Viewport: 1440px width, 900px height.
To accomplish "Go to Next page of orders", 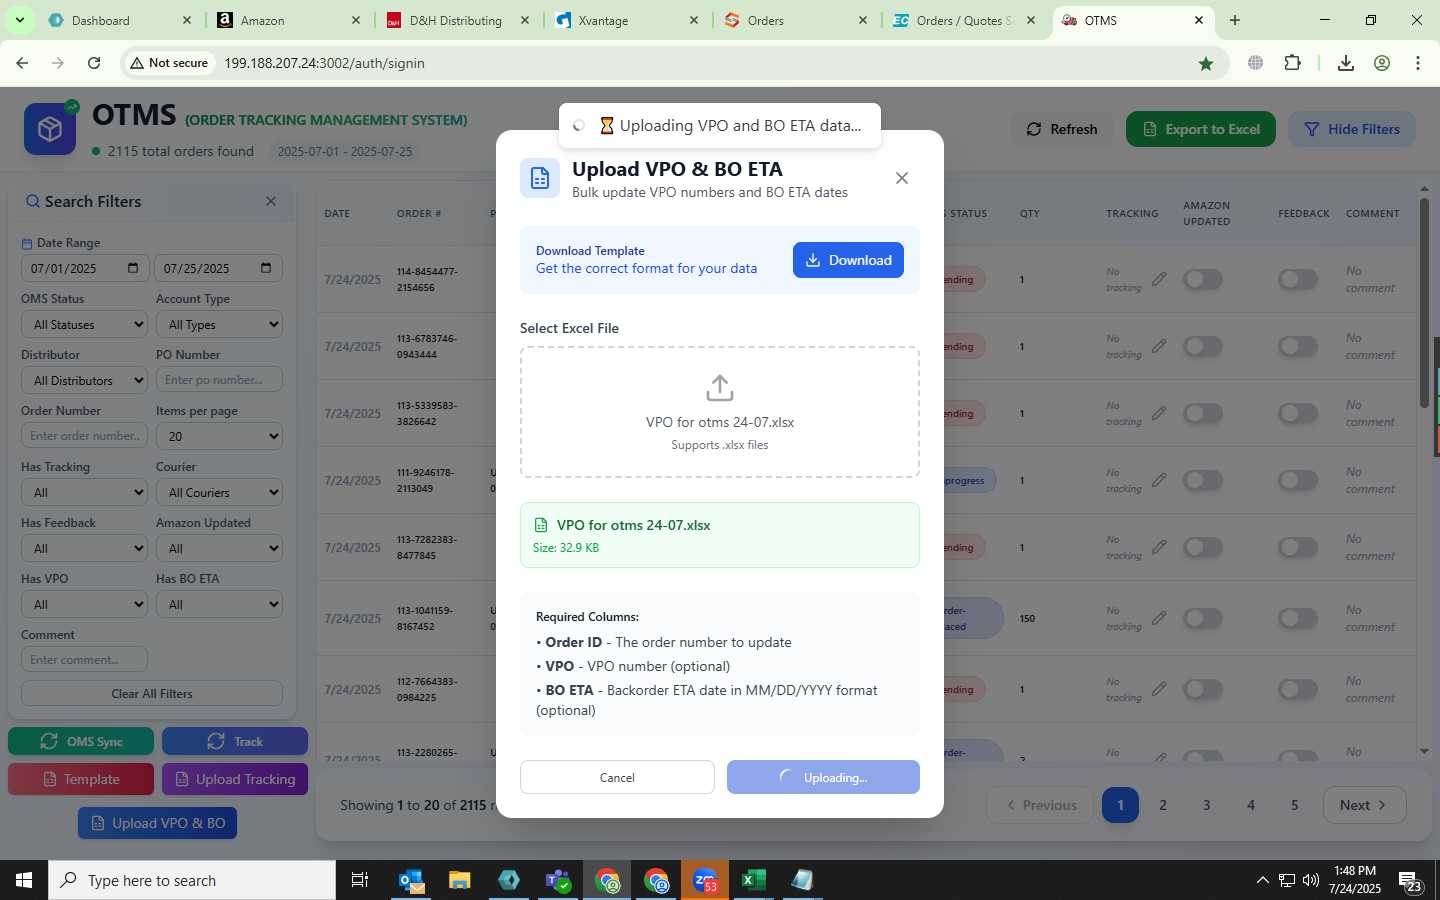I will [x=1364, y=805].
